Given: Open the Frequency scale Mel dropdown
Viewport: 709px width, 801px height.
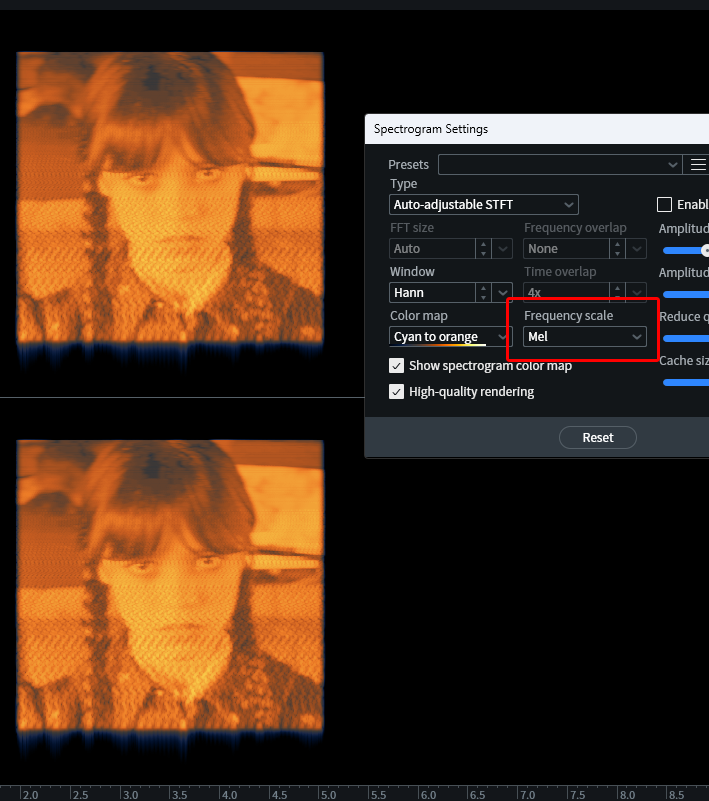Looking at the screenshot, I should (x=585, y=337).
